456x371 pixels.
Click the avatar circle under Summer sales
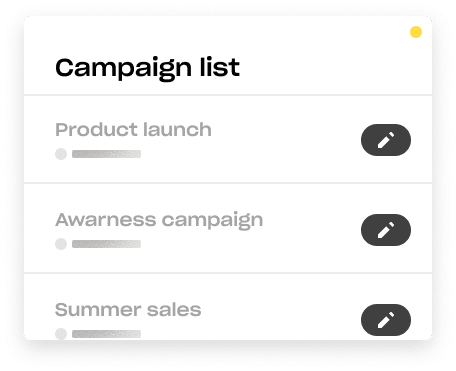(61, 334)
